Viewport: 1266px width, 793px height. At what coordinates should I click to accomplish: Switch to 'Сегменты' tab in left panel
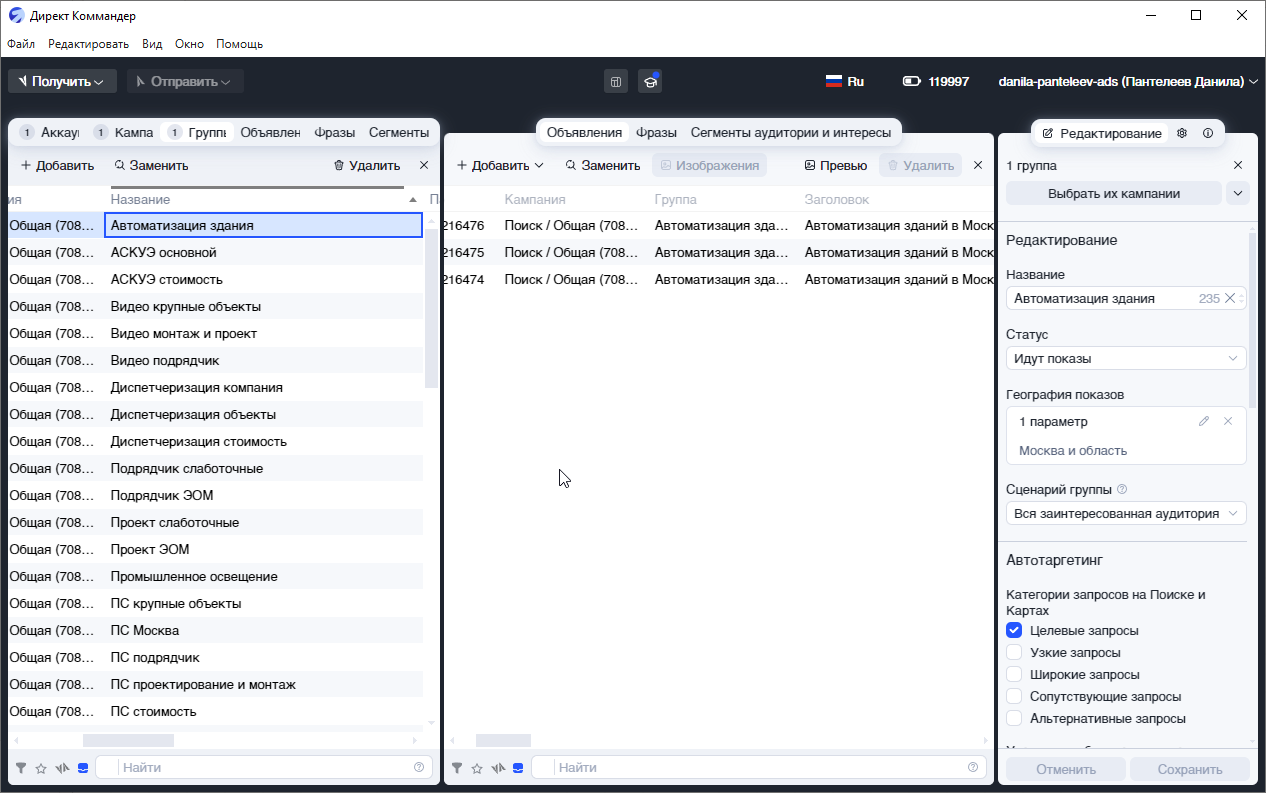click(x=399, y=132)
